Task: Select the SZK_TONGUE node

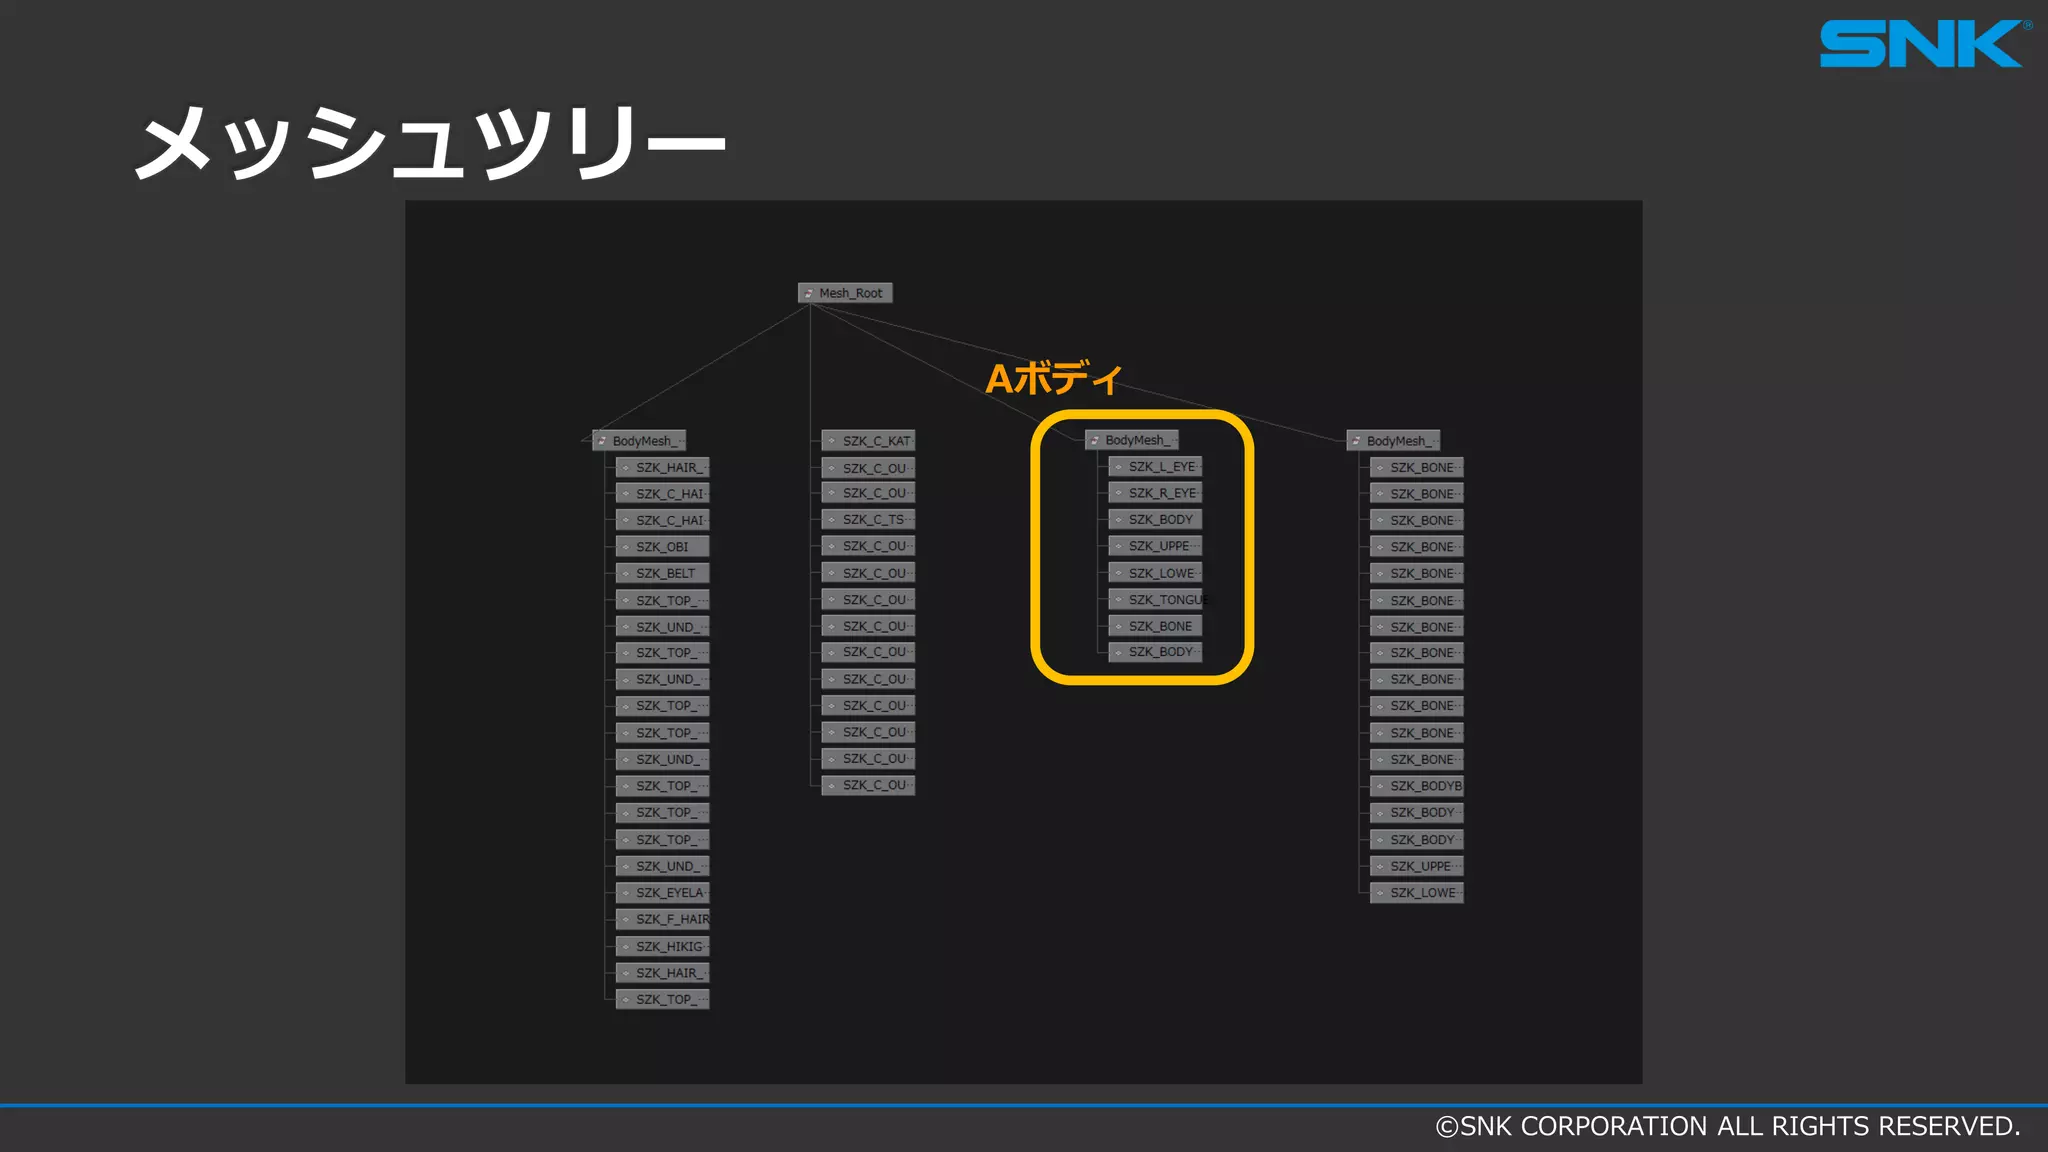Action: tap(1157, 600)
